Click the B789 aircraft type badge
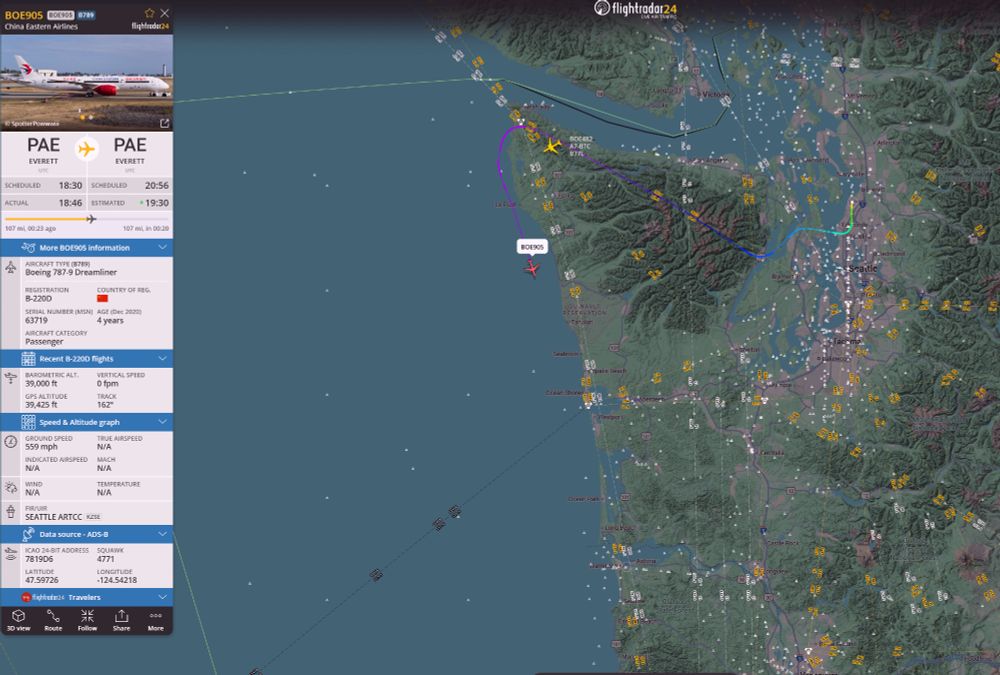Image resolution: width=1000 pixels, height=675 pixels. tap(86, 15)
